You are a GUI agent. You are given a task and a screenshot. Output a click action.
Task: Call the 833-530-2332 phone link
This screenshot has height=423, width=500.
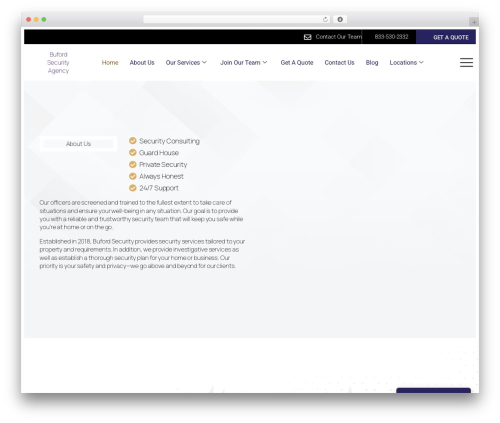pos(391,37)
